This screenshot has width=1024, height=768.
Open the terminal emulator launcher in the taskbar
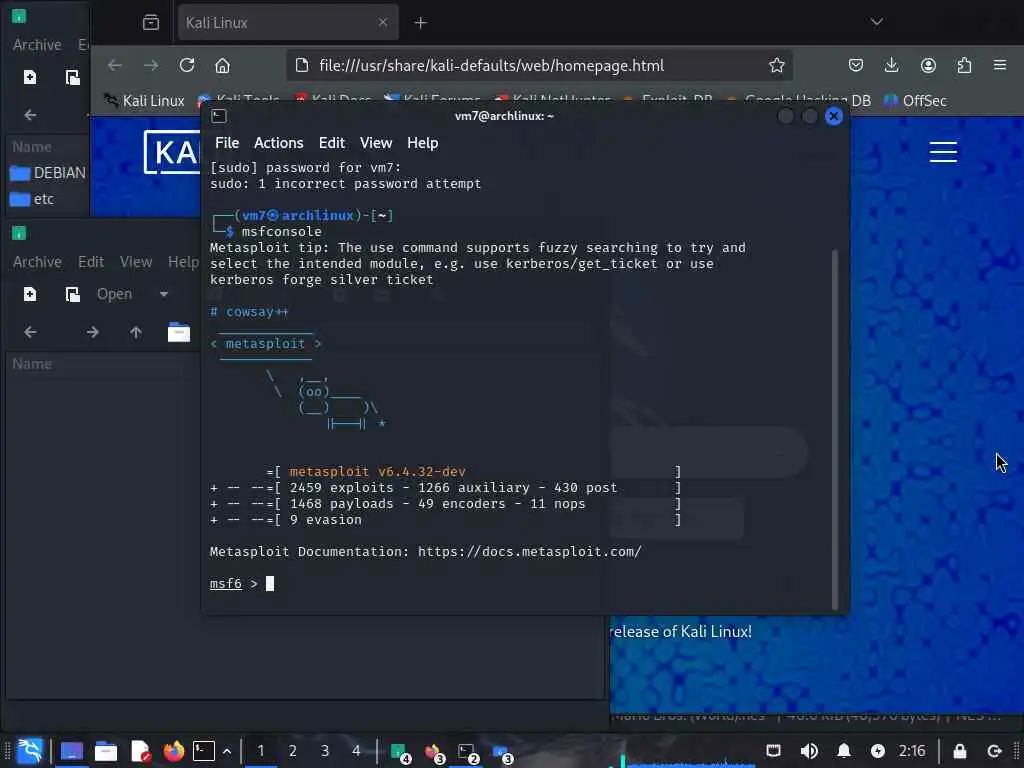204,751
